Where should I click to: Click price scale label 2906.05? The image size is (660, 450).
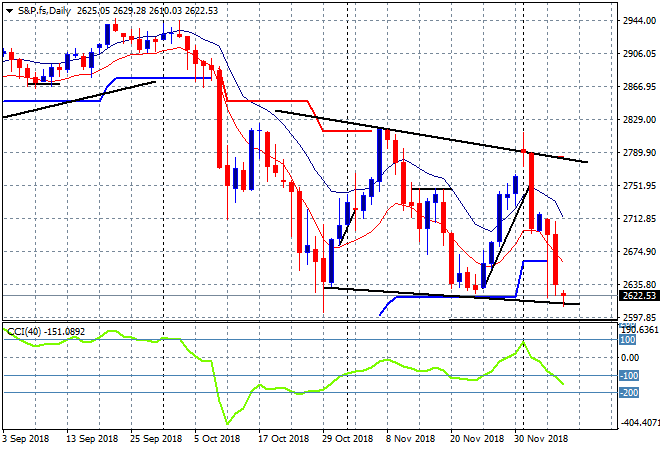click(x=639, y=53)
